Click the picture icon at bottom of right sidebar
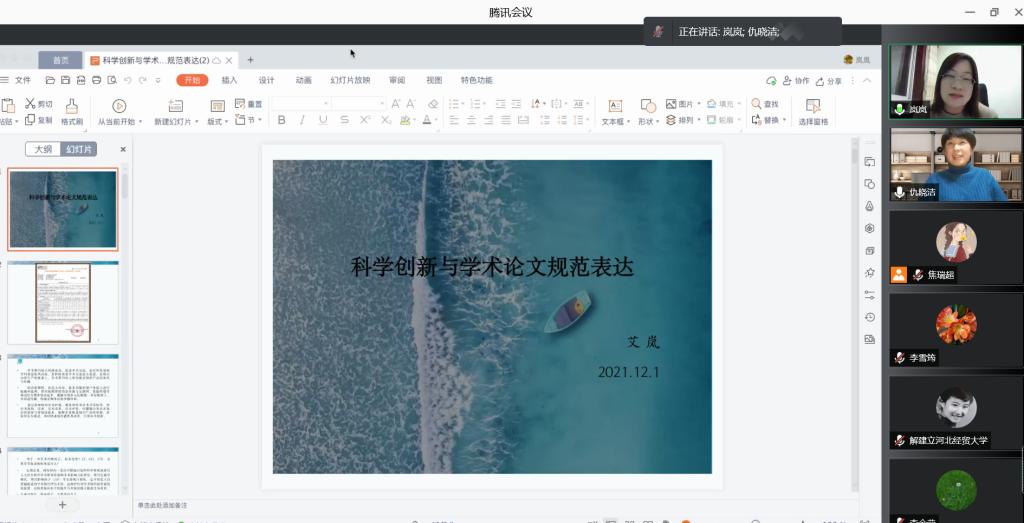 869,340
